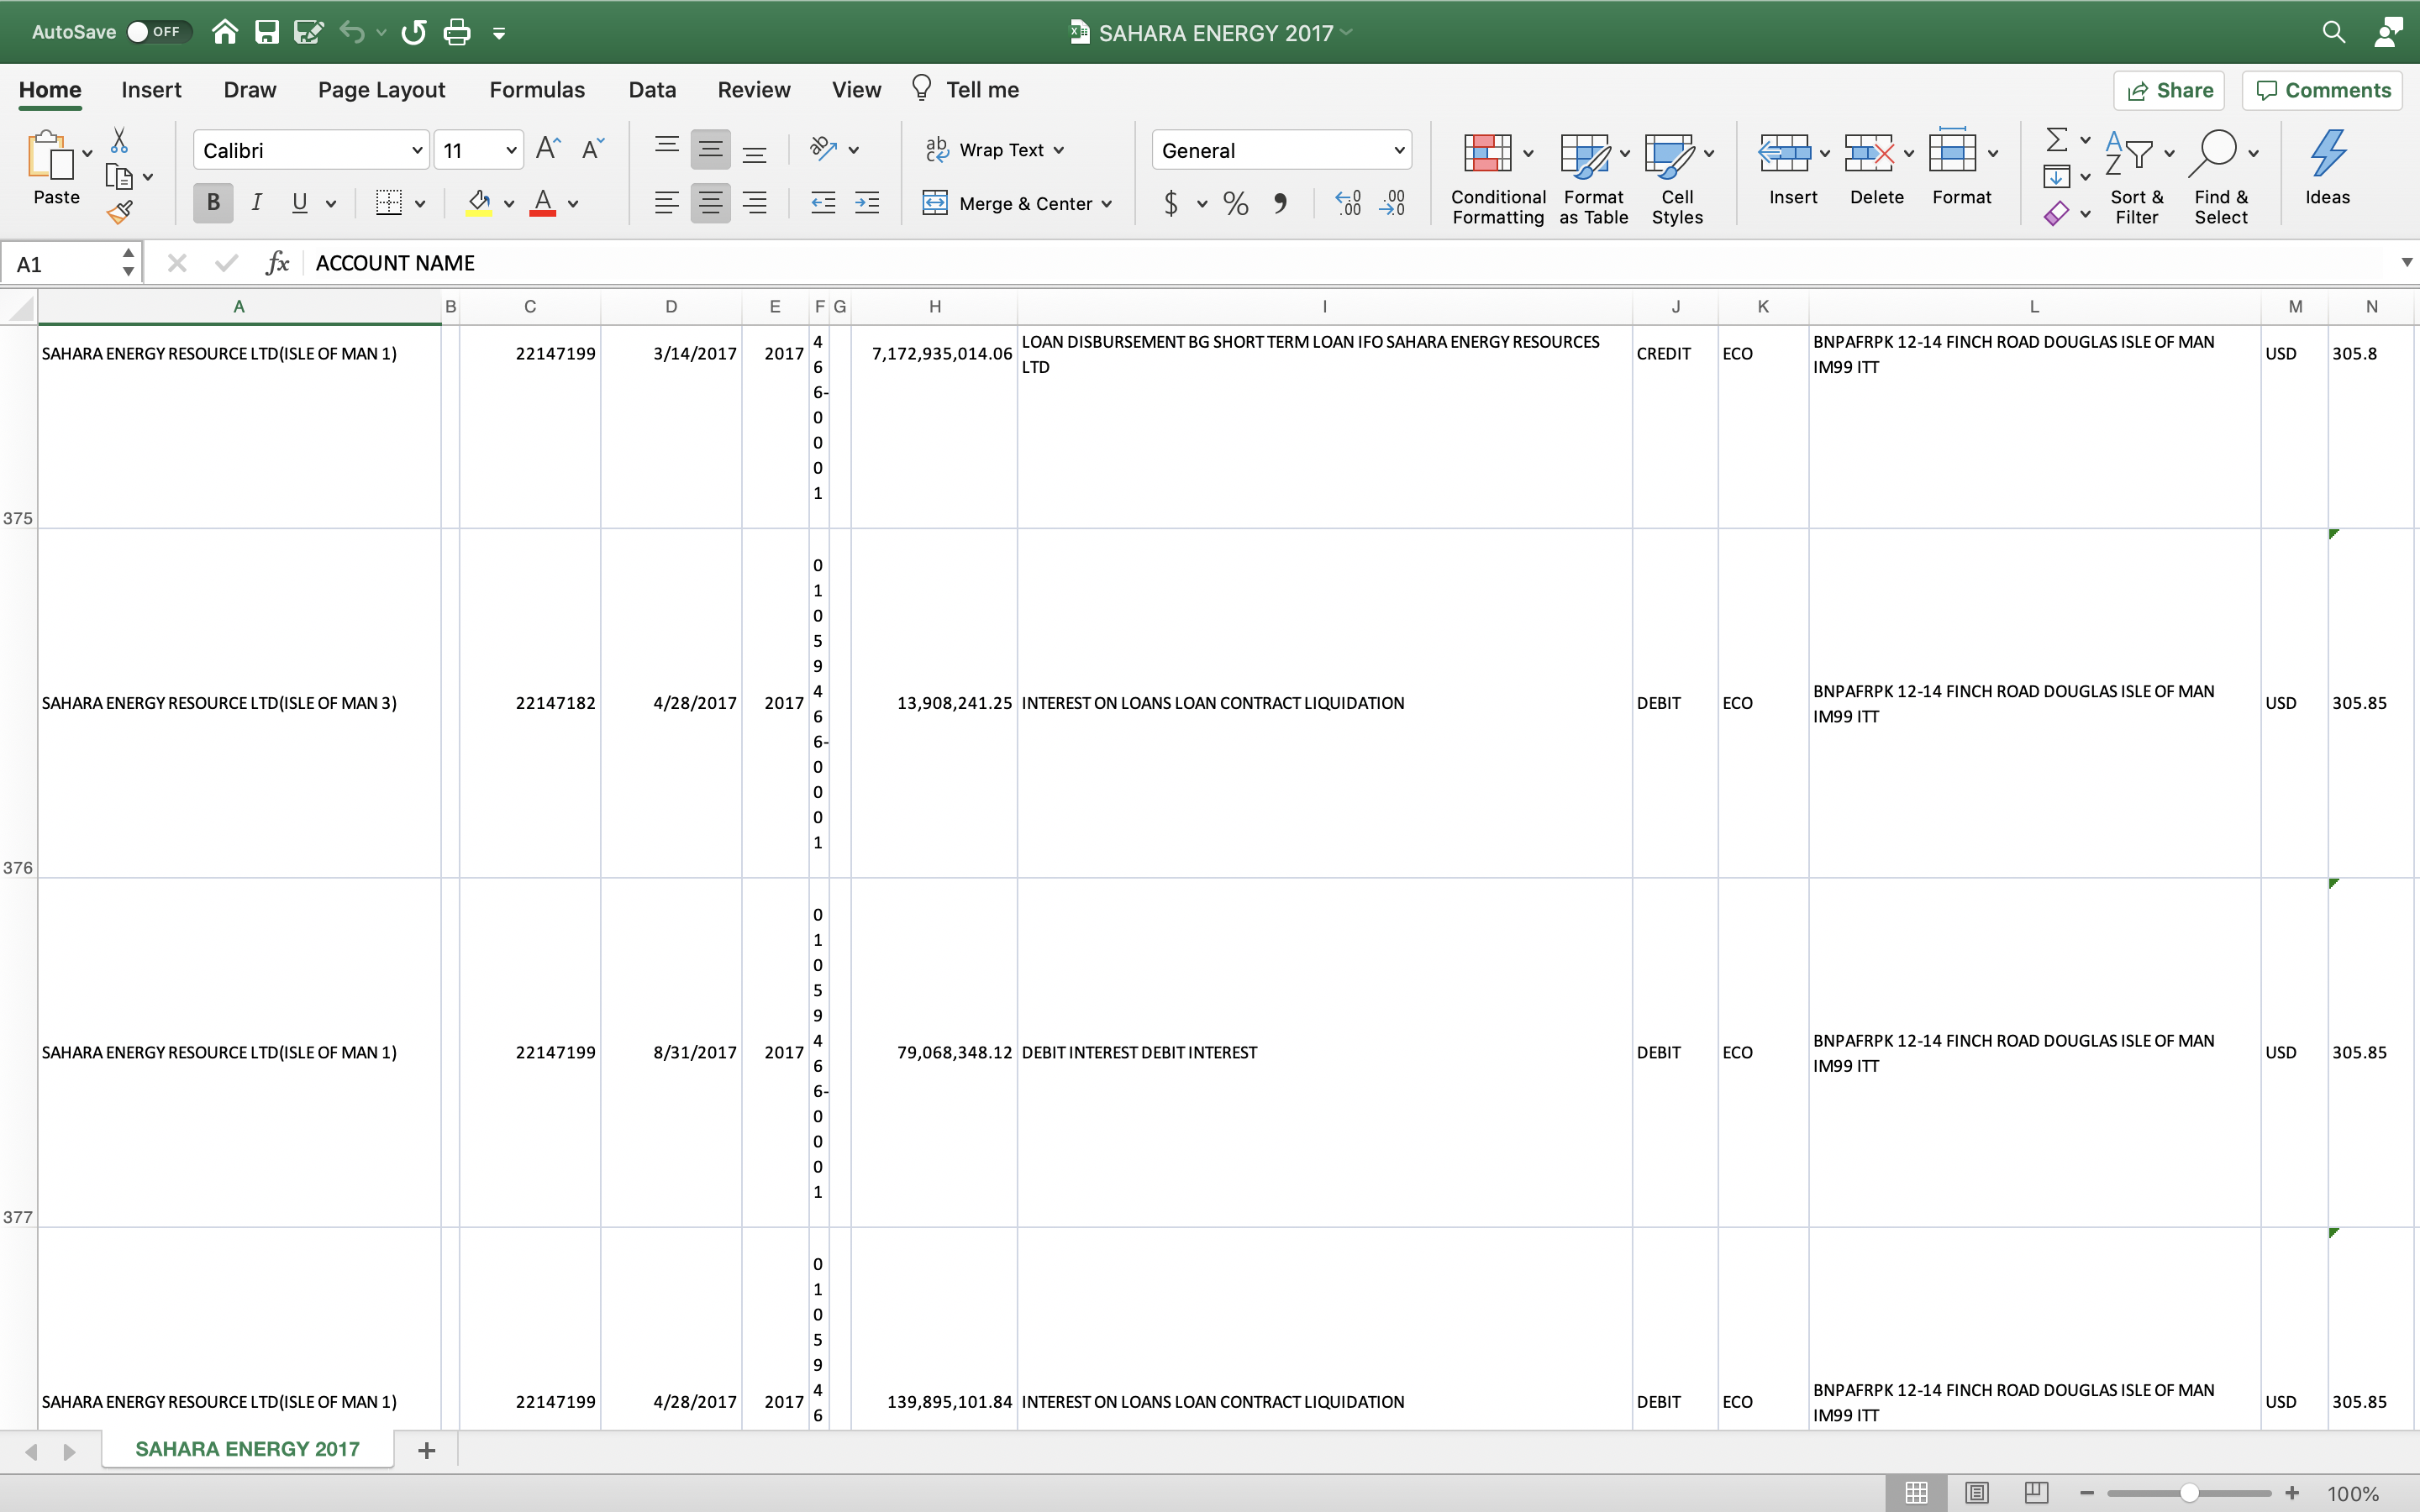
Task: Open Format as Table gallery
Action: [x=1594, y=178]
